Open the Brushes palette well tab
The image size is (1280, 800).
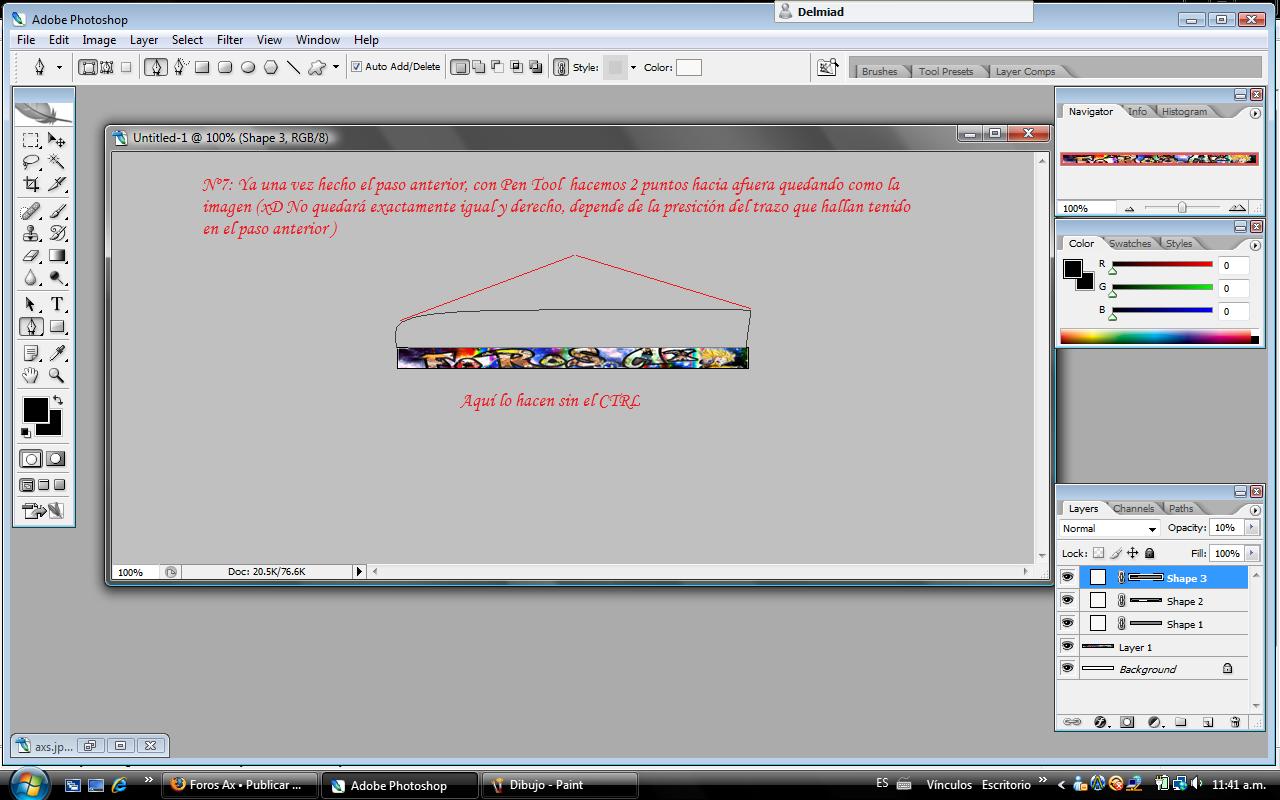click(879, 71)
